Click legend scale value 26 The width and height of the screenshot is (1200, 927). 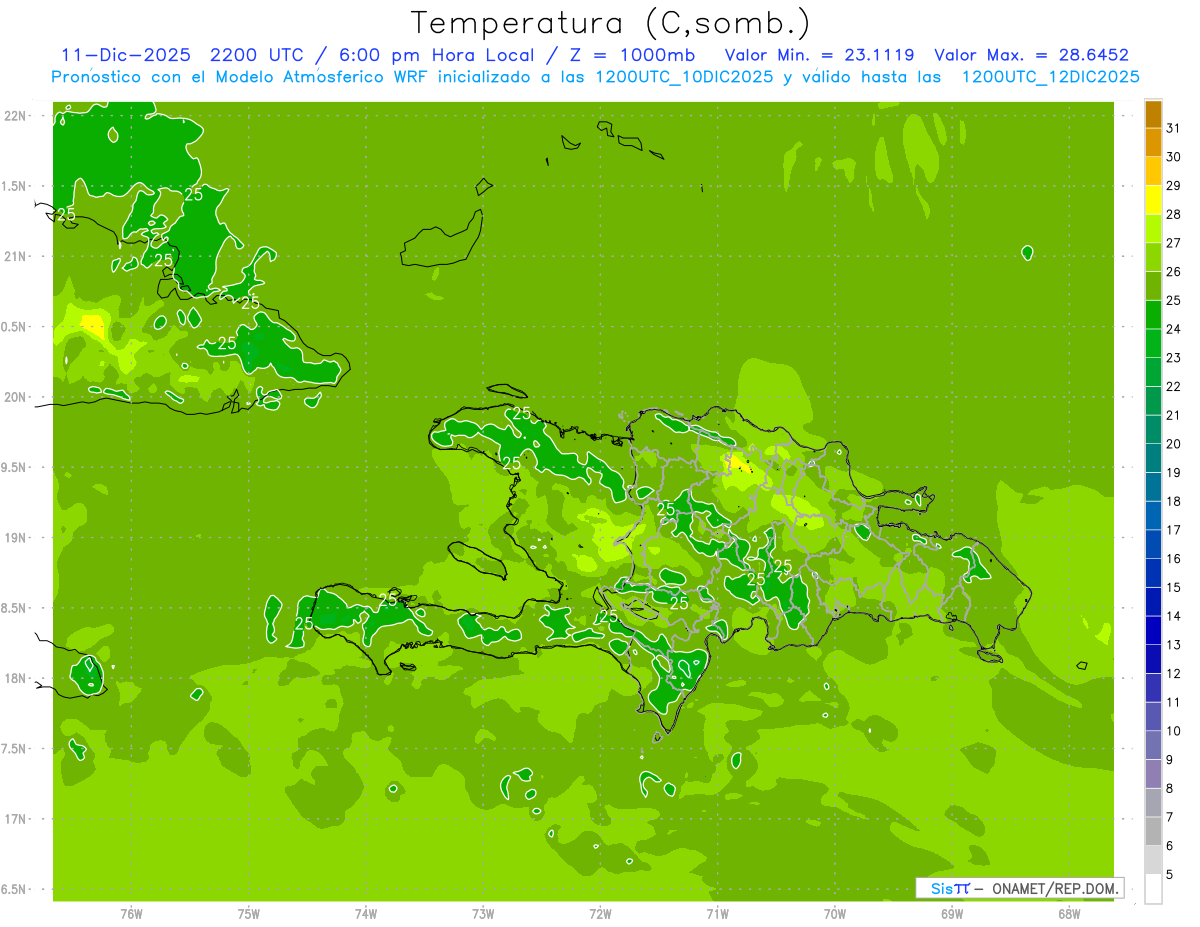point(1173,272)
